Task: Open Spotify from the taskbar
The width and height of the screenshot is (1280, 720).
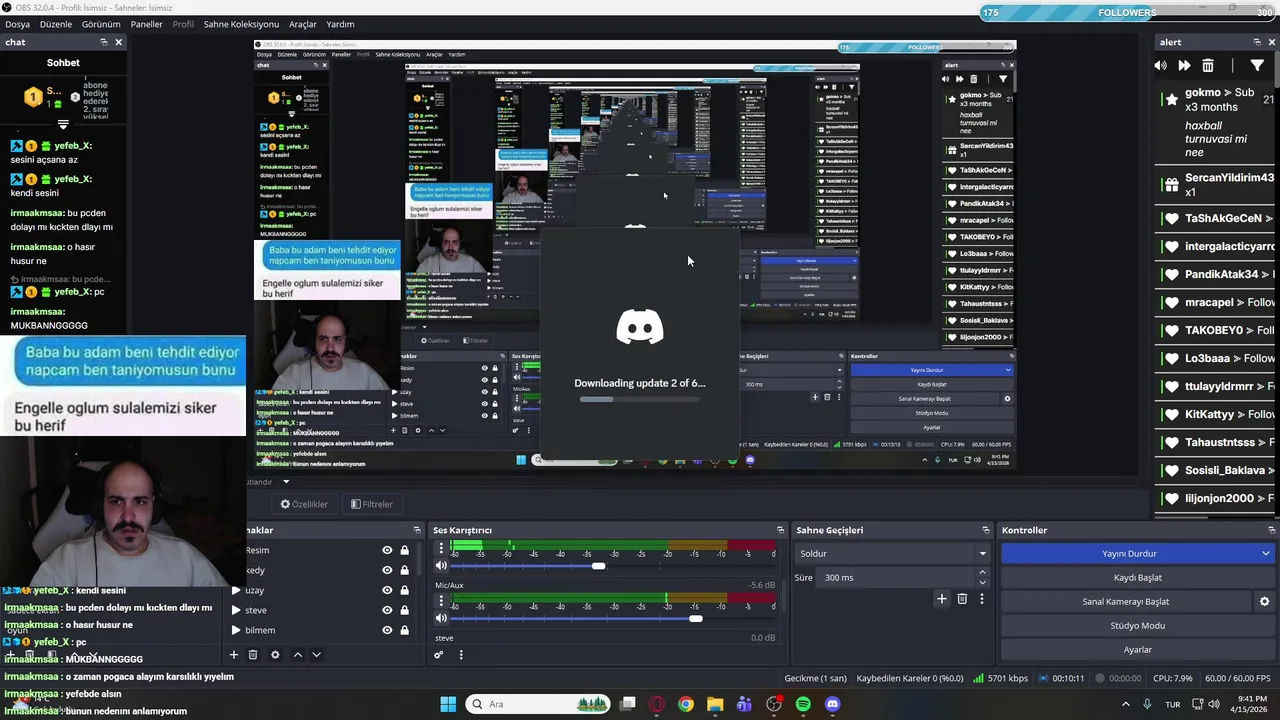Action: pyautogui.click(x=803, y=704)
